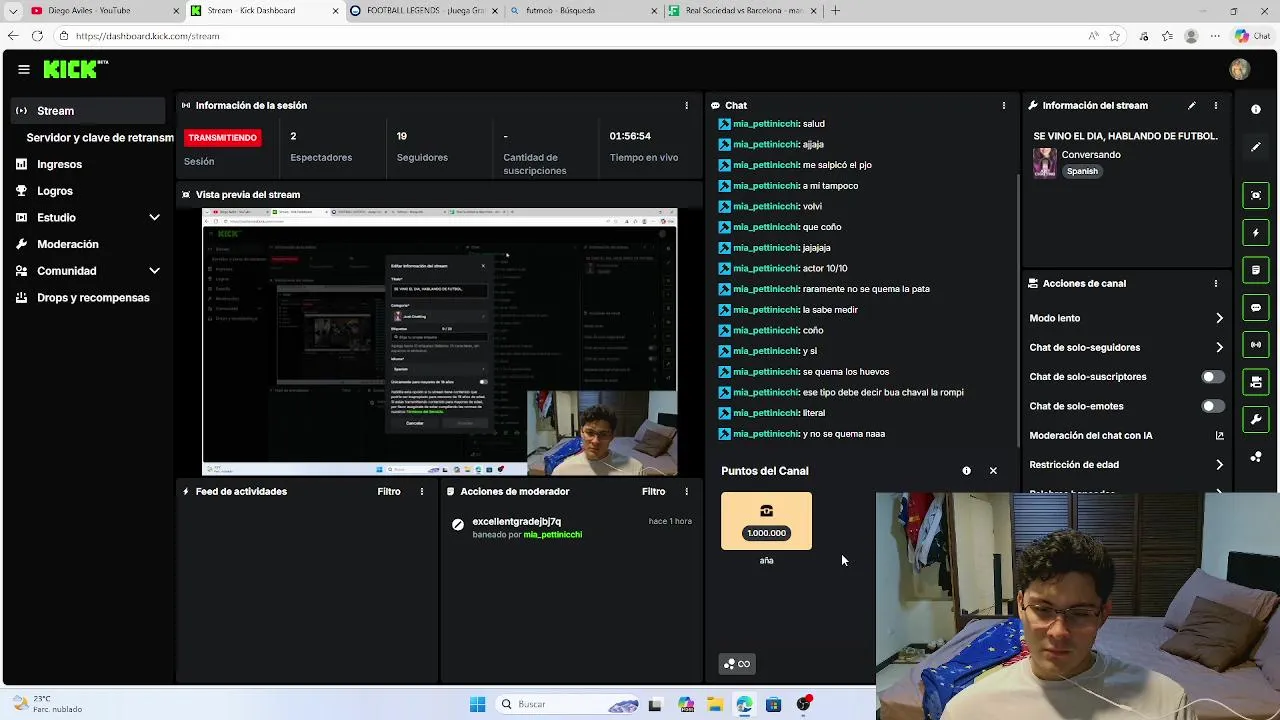Close the Puntos del Canal panel
This screenshot has height=720, width=1280.
click(x=993, y=470)
